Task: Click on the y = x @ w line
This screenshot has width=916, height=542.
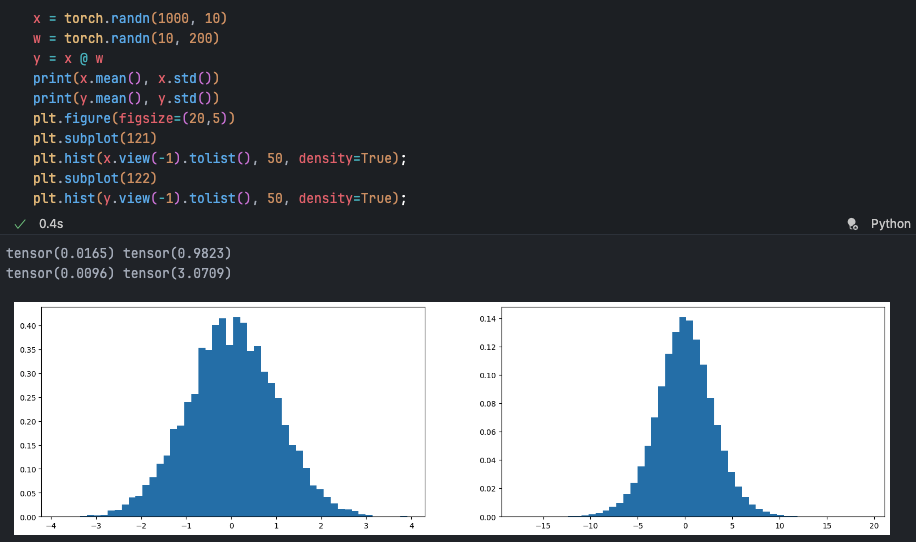Action: click(x=68, y=58)
